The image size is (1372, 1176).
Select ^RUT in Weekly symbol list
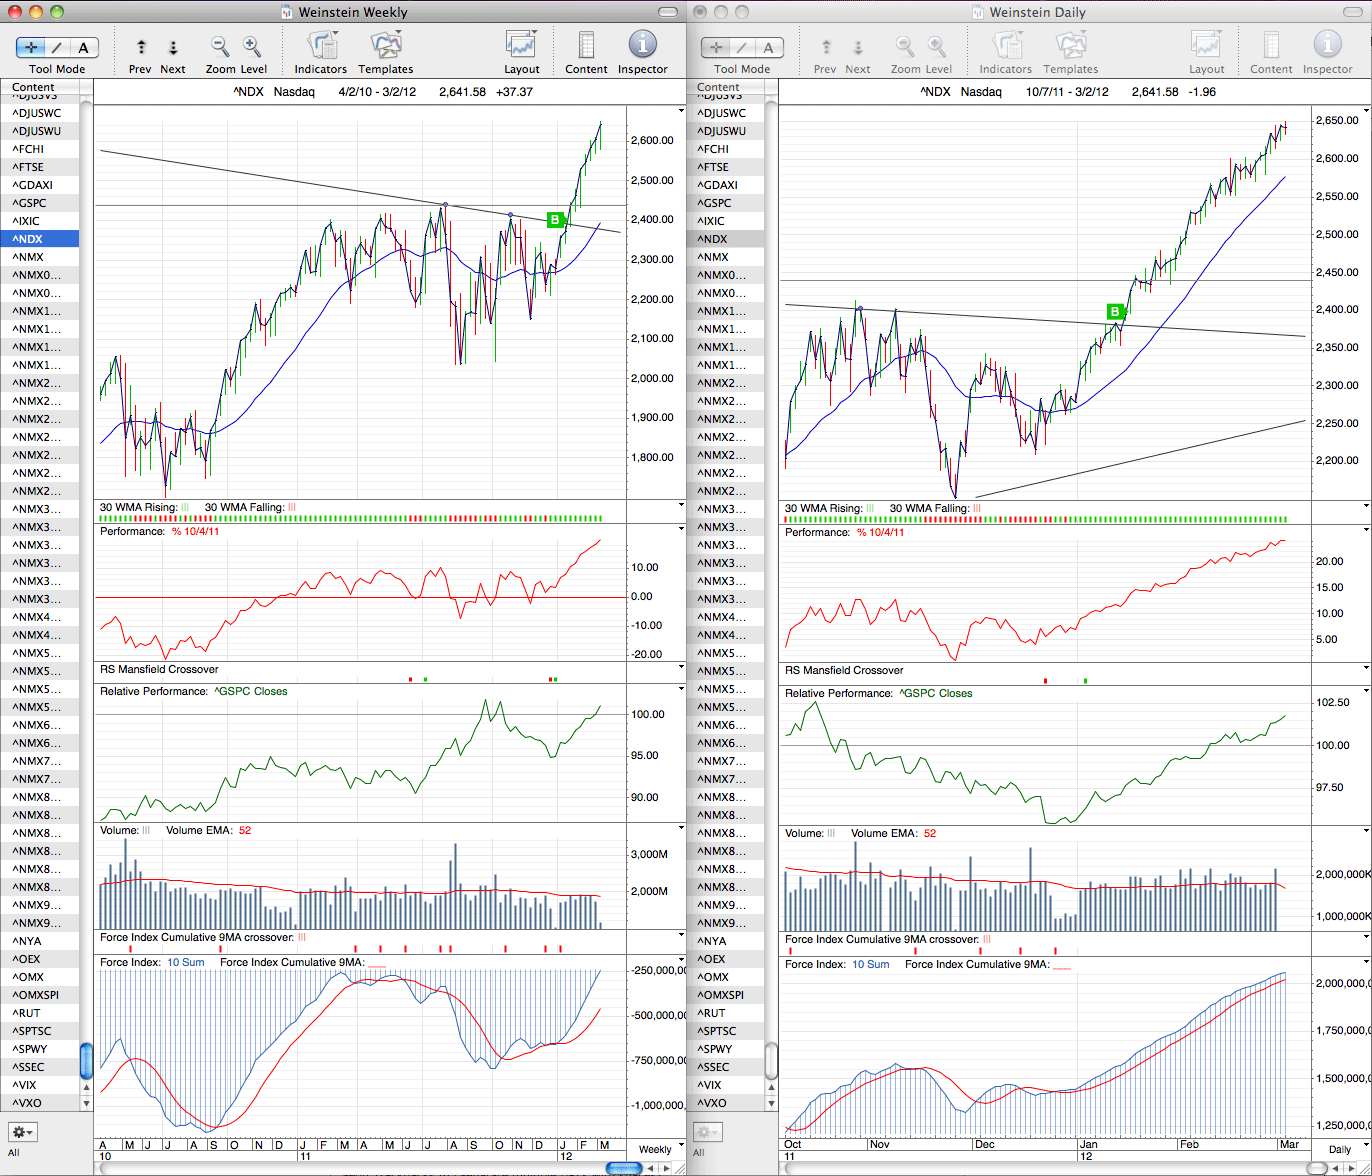(x=40, y=1013)
